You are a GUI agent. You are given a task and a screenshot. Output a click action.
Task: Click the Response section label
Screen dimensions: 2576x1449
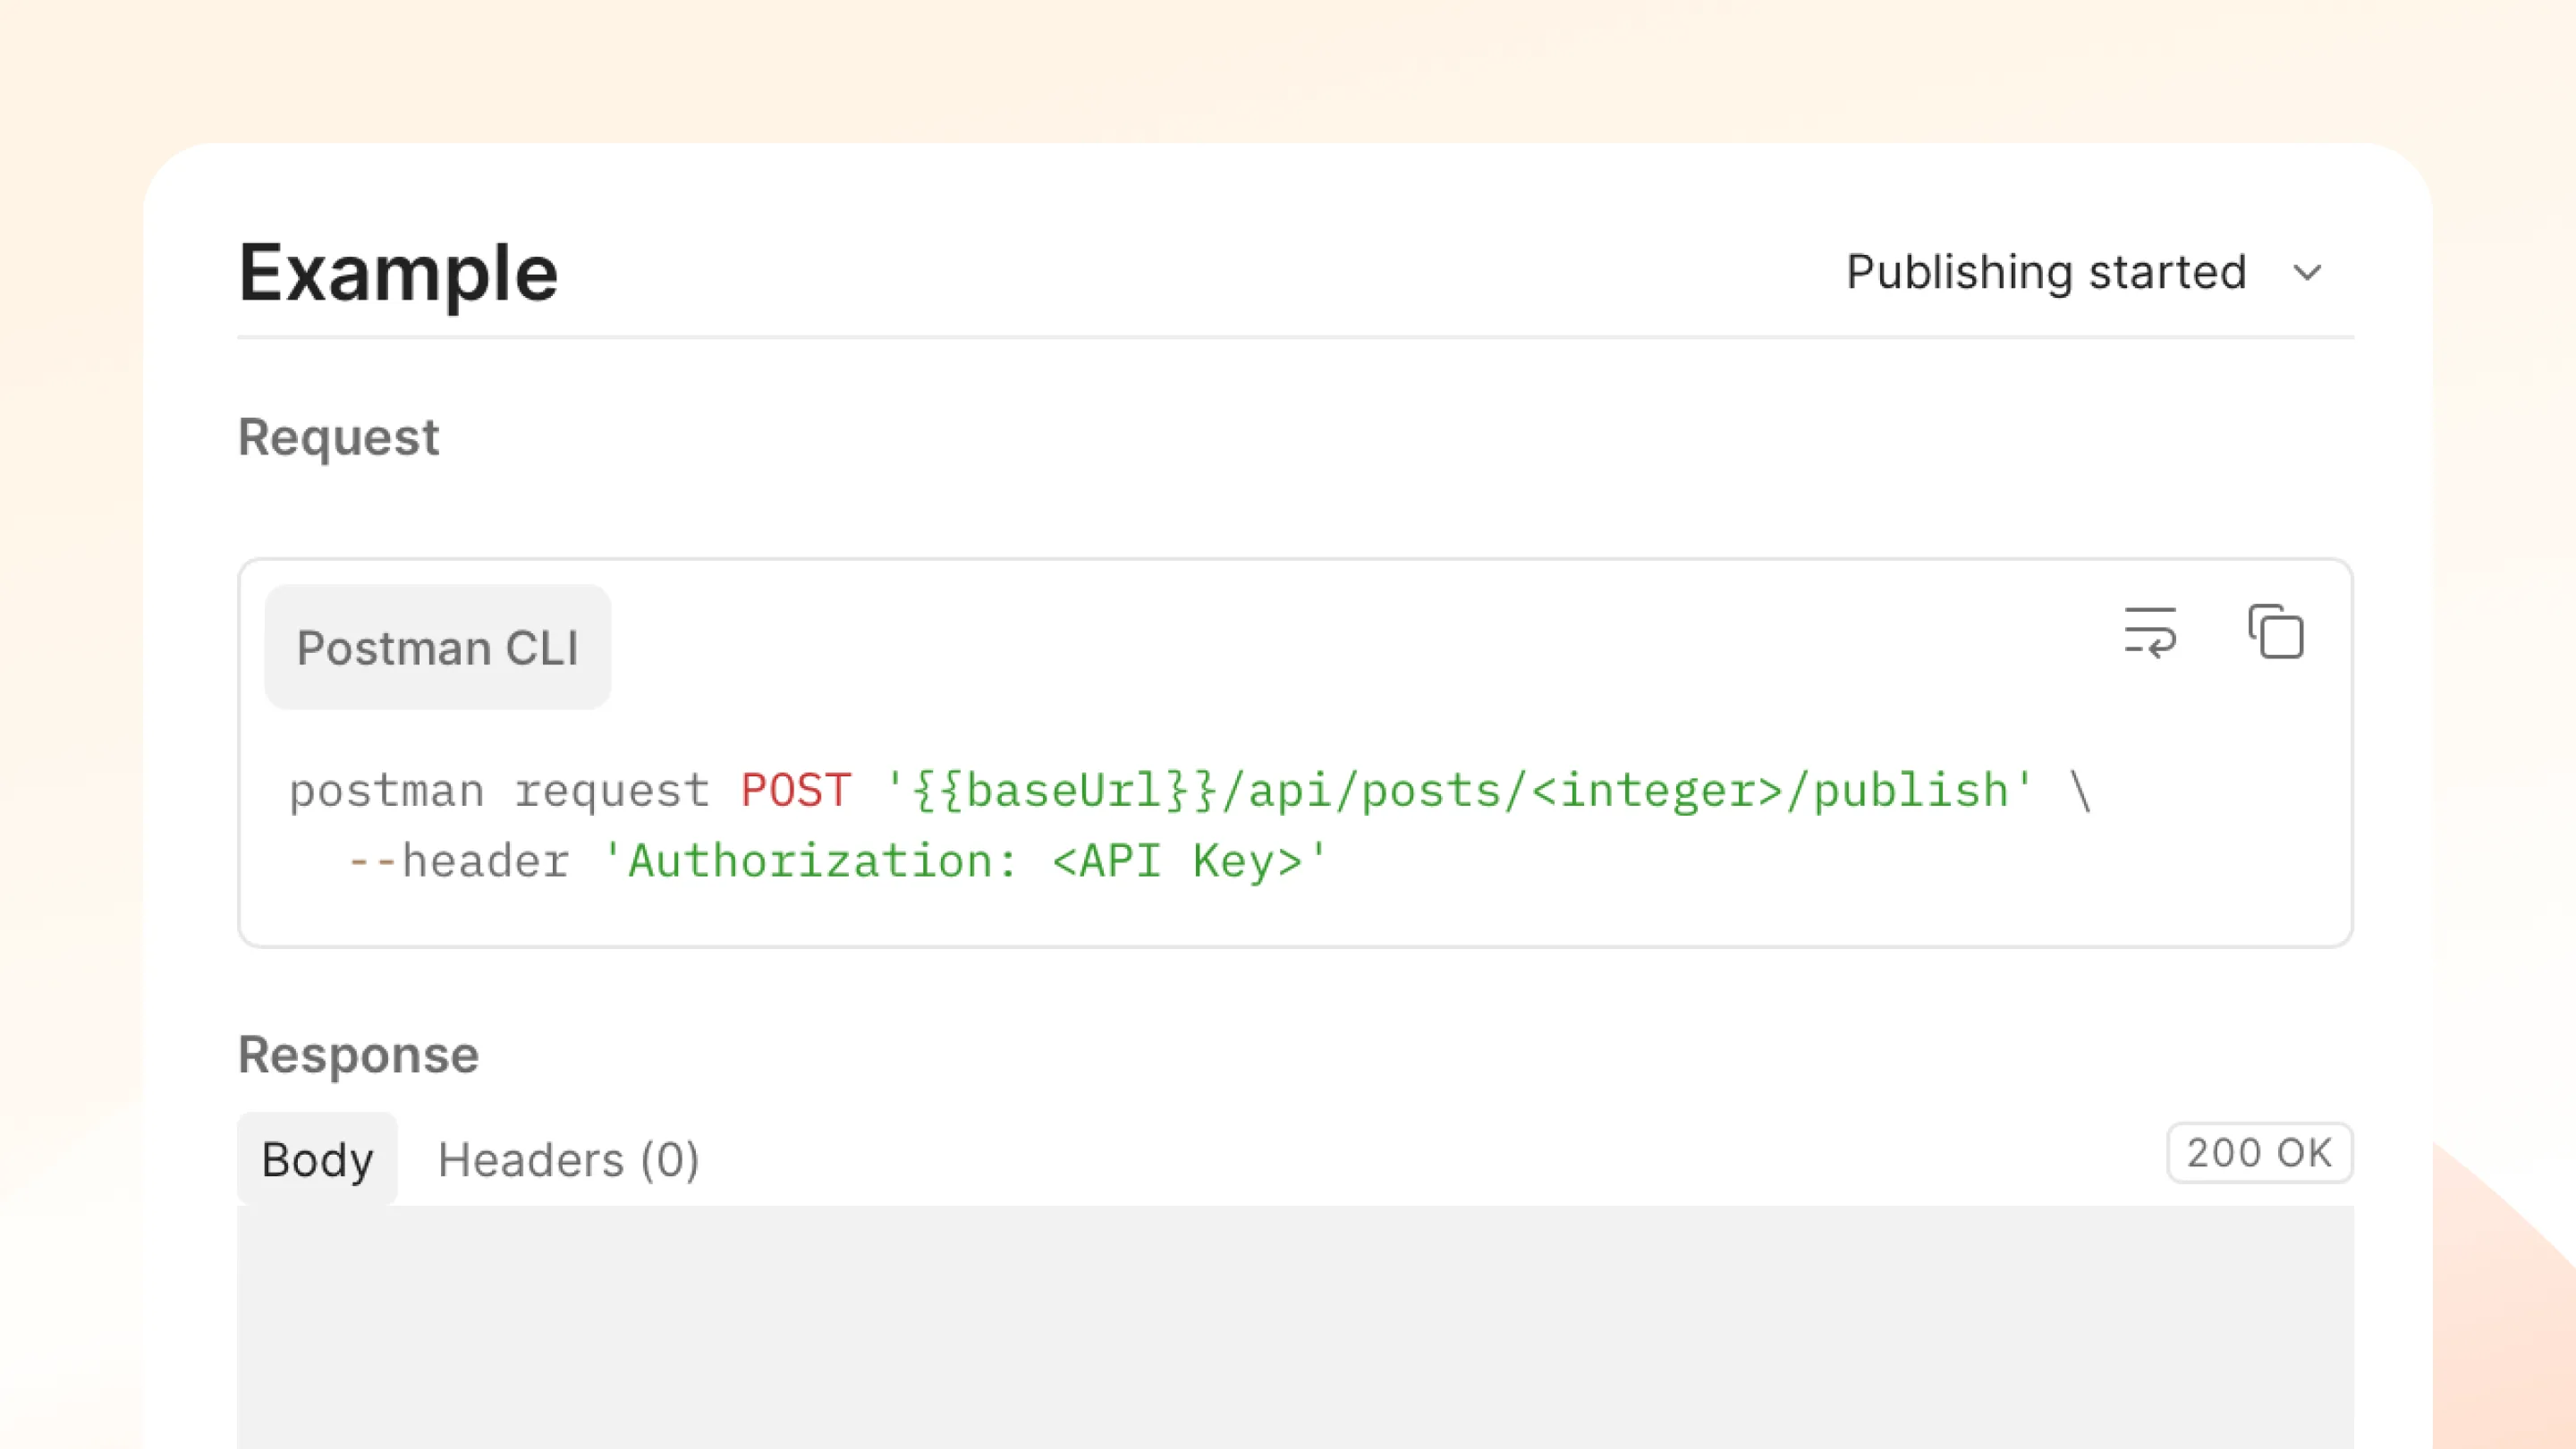click(358, 1055)
